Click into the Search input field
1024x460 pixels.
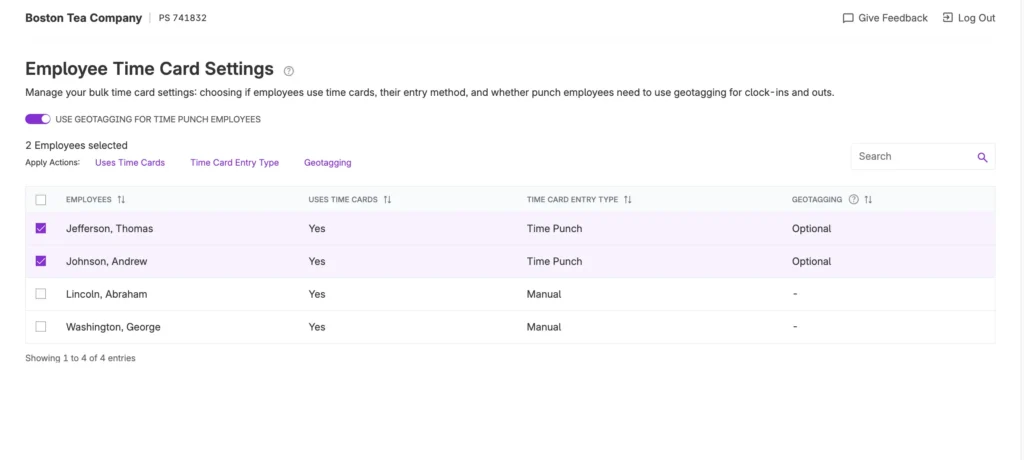pos(912,157)
